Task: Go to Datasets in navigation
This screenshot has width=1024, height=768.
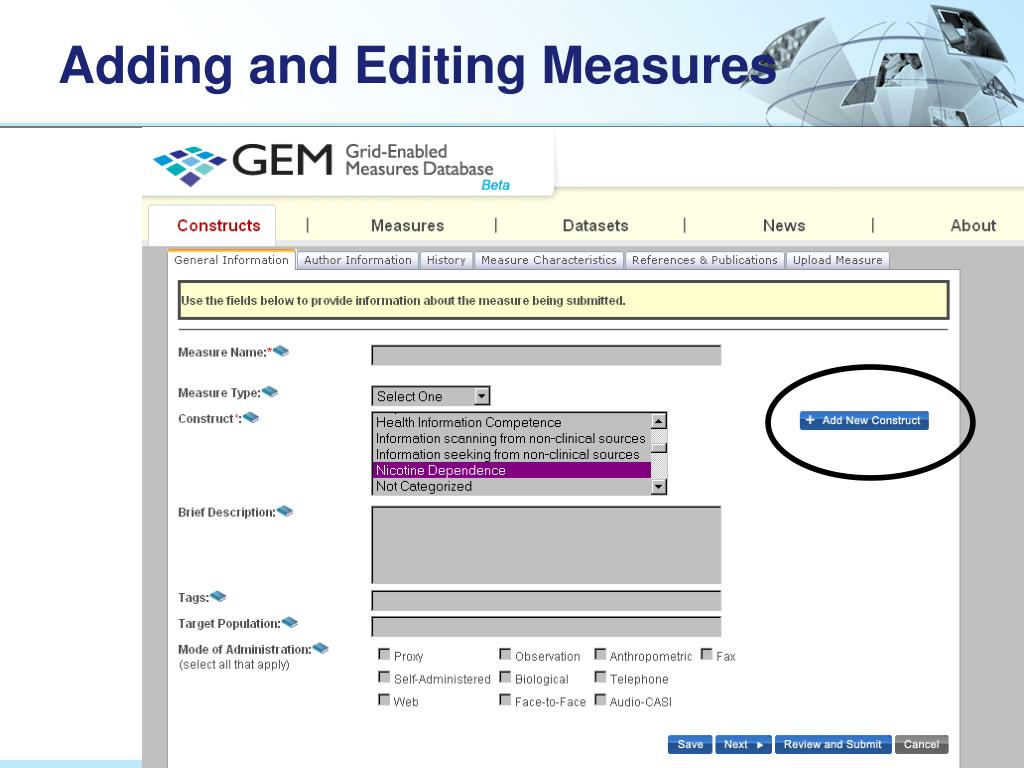Action: click(596, 225)
